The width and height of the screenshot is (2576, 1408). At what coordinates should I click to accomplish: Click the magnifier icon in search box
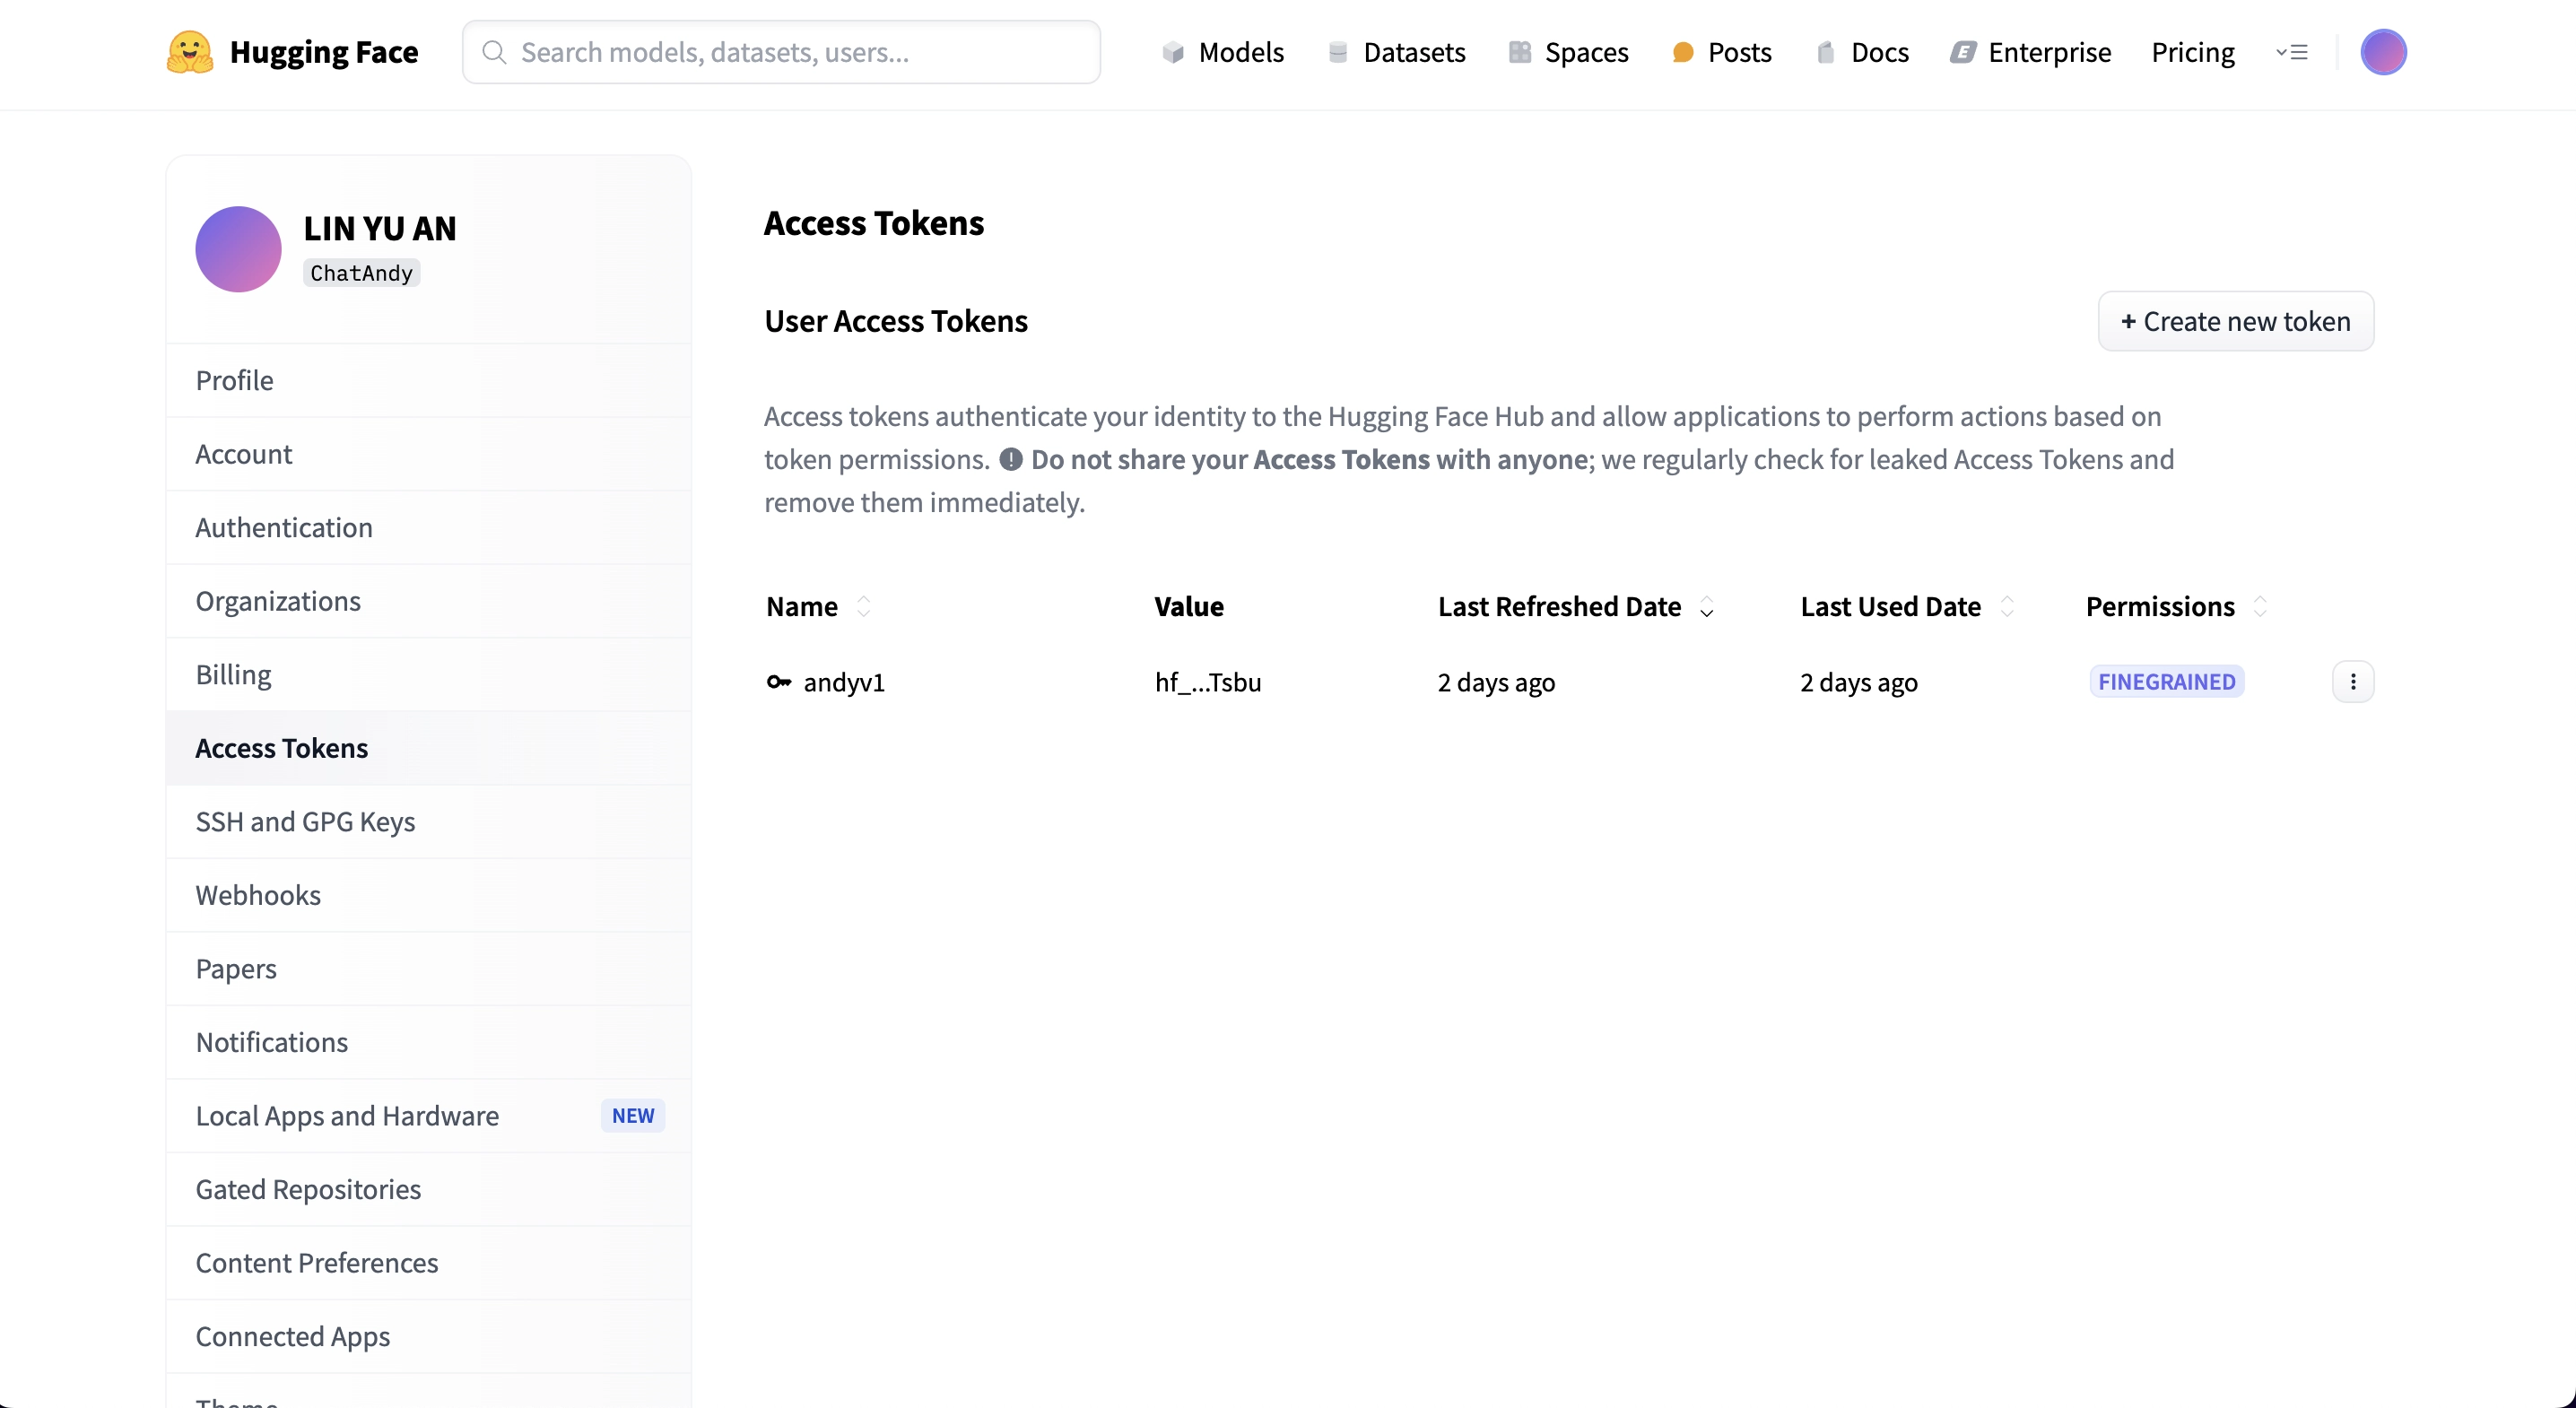(494, 52)
